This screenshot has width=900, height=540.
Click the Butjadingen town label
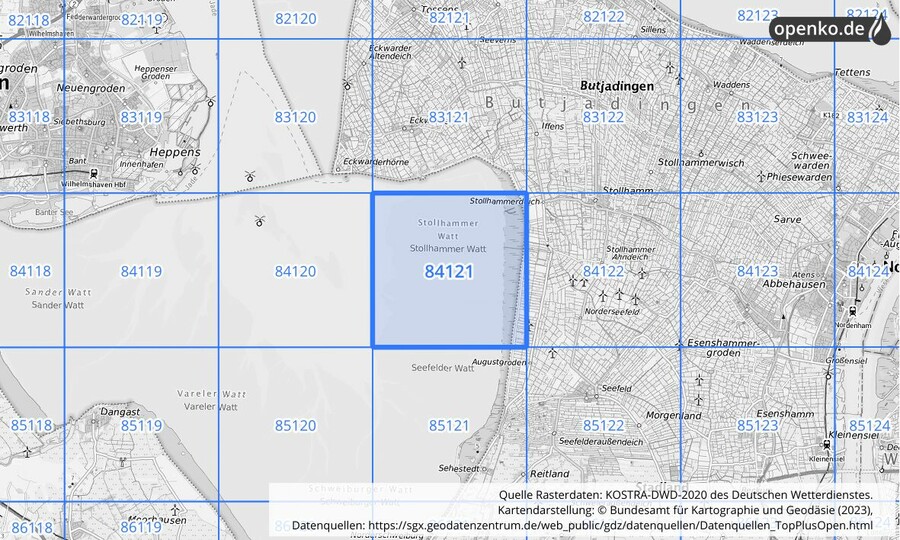[x=616, y=86]
